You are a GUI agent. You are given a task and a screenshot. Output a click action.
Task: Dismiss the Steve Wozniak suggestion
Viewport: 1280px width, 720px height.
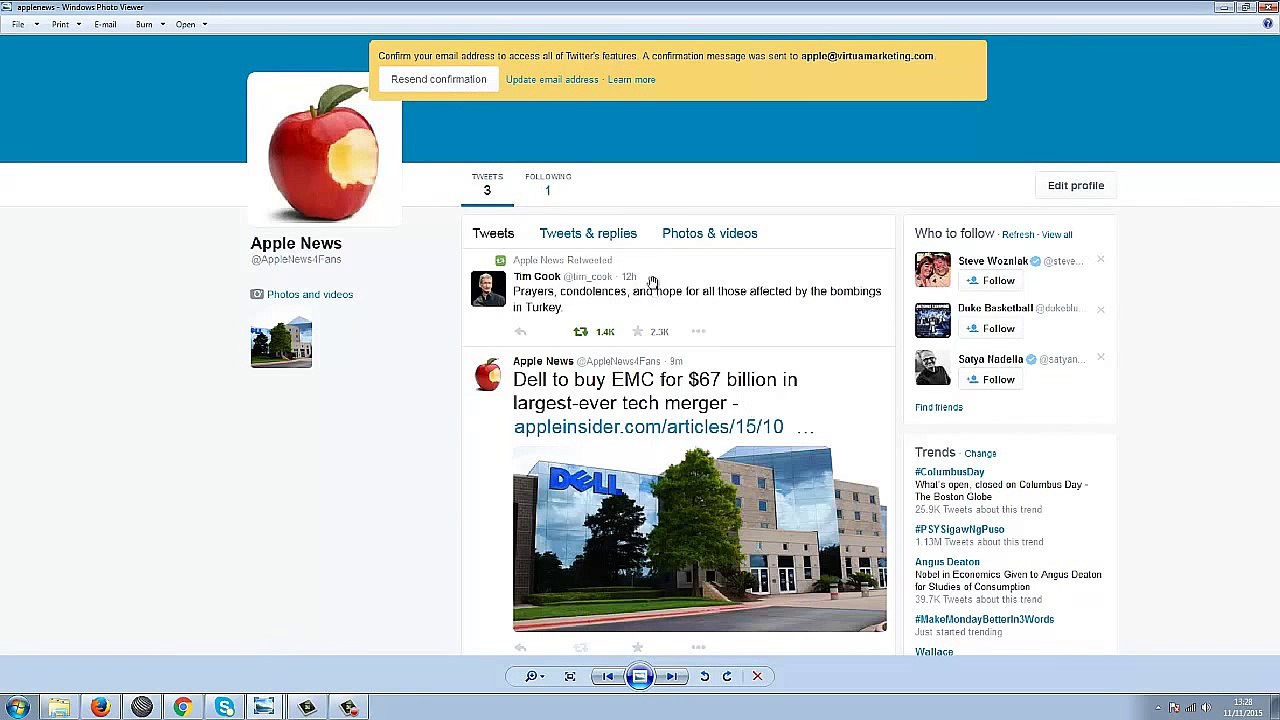point(1100,260)
